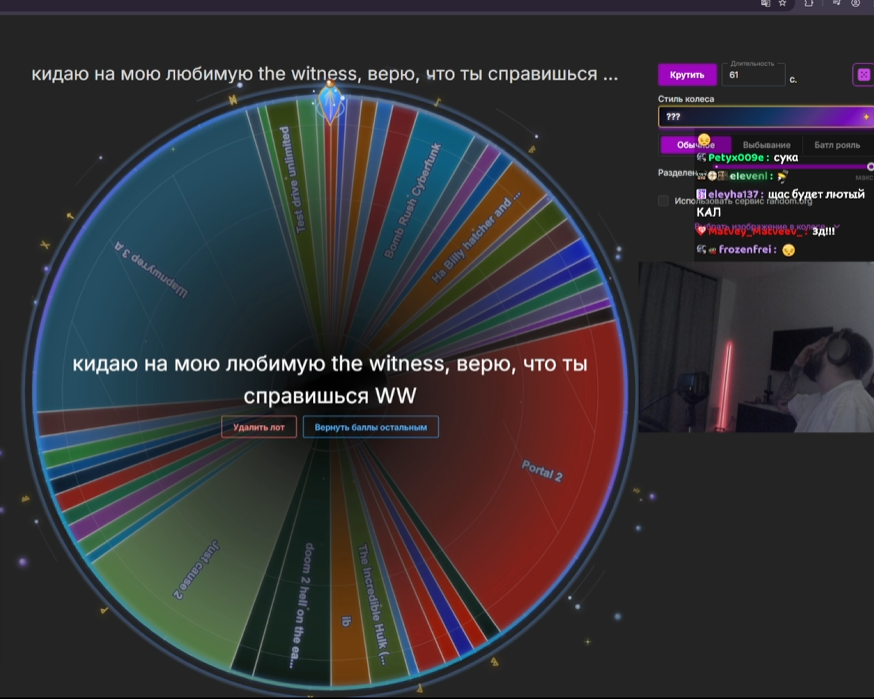Click the Test drive unlimited segment label
This screenshot has width=874, height=699.
(x=293, y=179)
